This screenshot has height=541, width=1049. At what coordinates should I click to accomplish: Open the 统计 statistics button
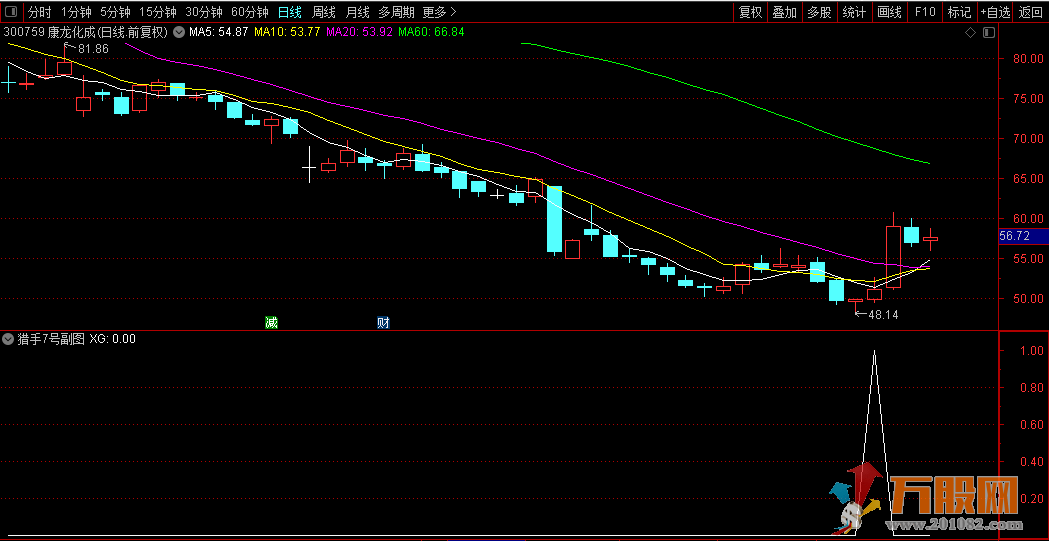854,11
